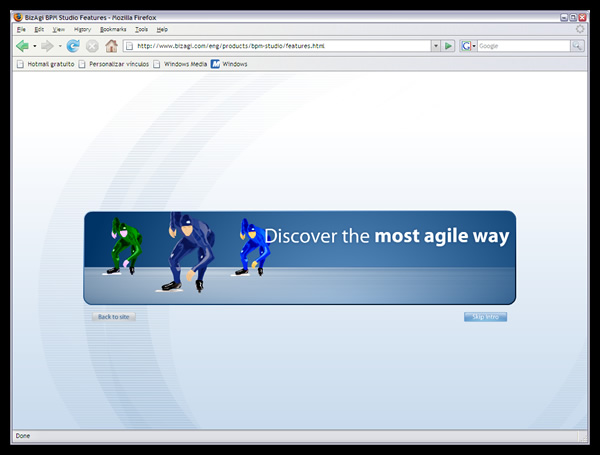Screen dimensions: 600x455
Task: Click the Skip intro button
Action: coord(485,317)
